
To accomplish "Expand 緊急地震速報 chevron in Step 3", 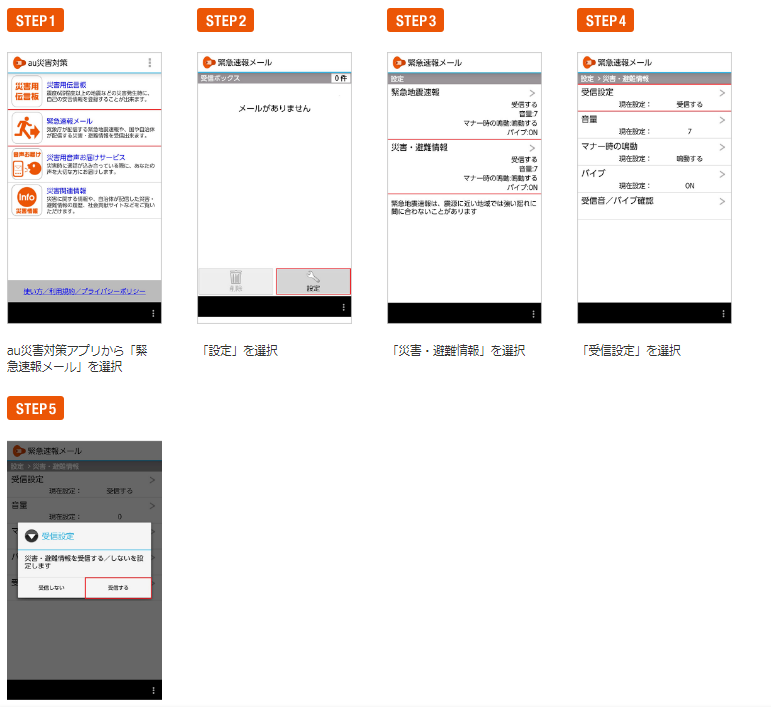I will coord(532,93).
